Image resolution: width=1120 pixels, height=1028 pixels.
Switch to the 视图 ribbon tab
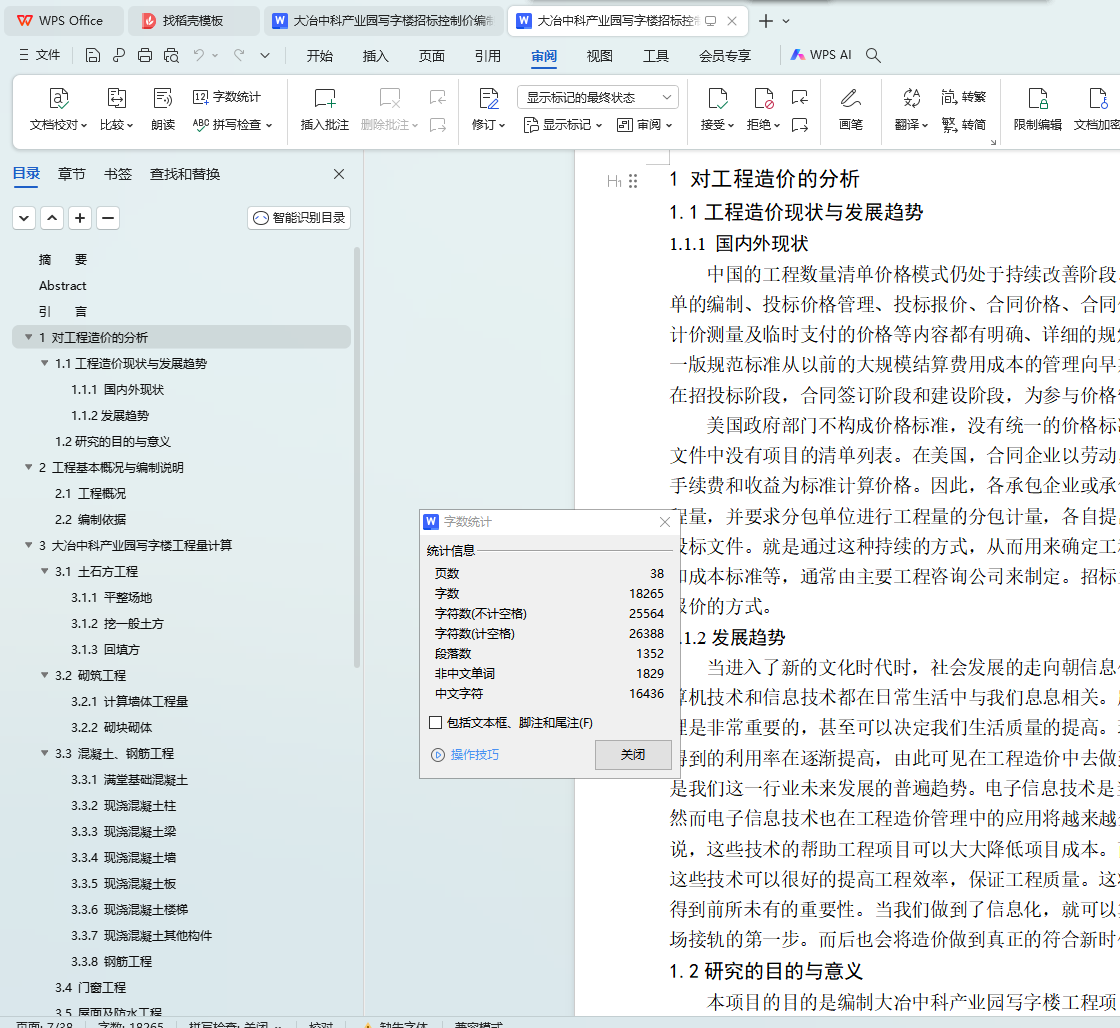[x=599, y=56]
